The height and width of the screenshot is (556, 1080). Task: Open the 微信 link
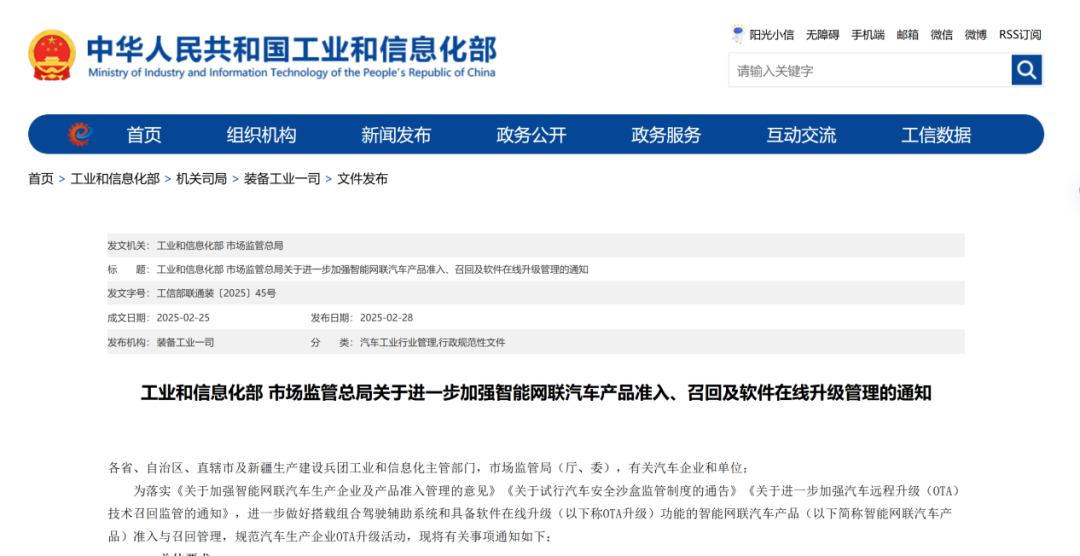tap(941, 35)
